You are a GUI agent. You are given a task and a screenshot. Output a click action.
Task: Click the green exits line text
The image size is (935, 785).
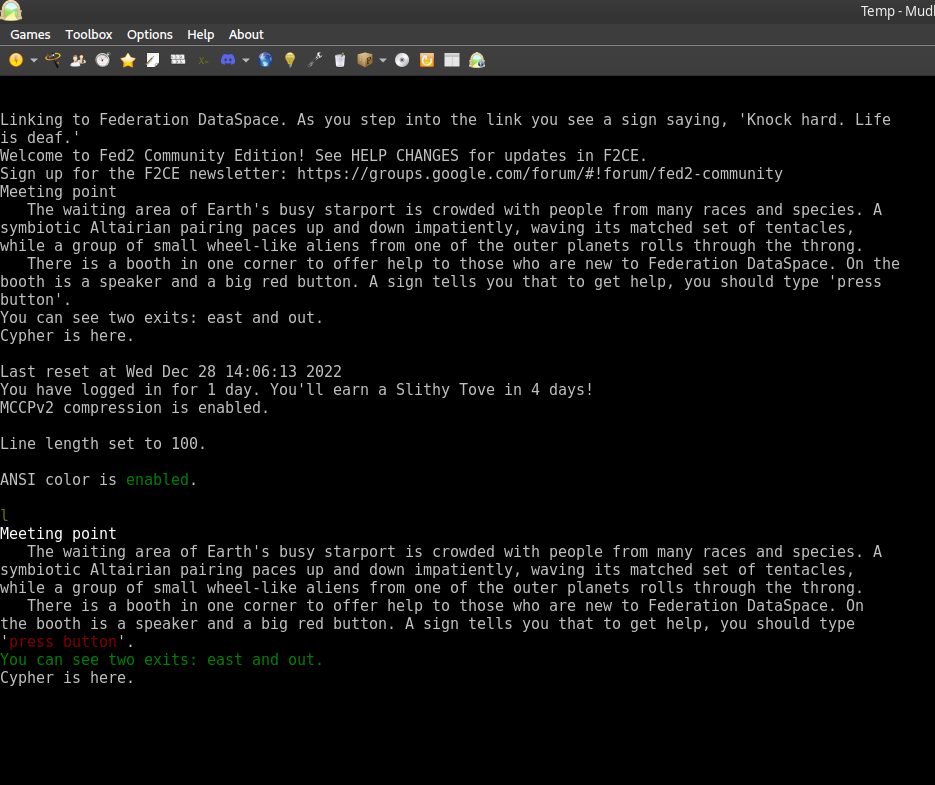pyautogui.click(x=162, y=660)
